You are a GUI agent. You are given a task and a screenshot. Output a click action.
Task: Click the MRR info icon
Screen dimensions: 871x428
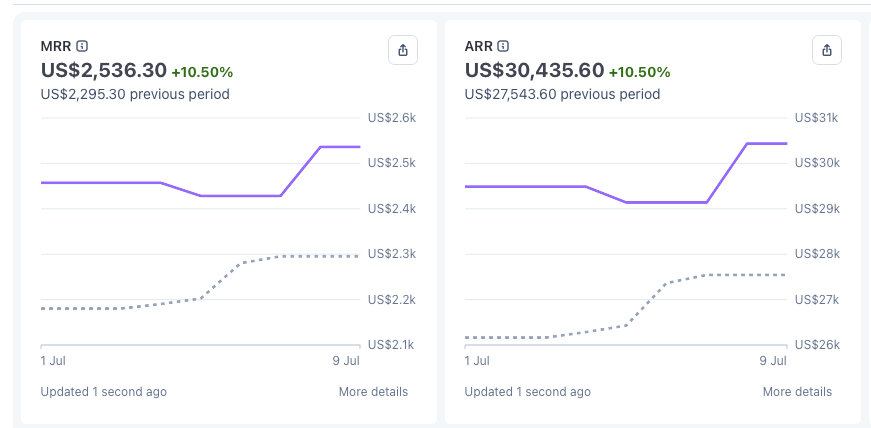click(82, 46)
